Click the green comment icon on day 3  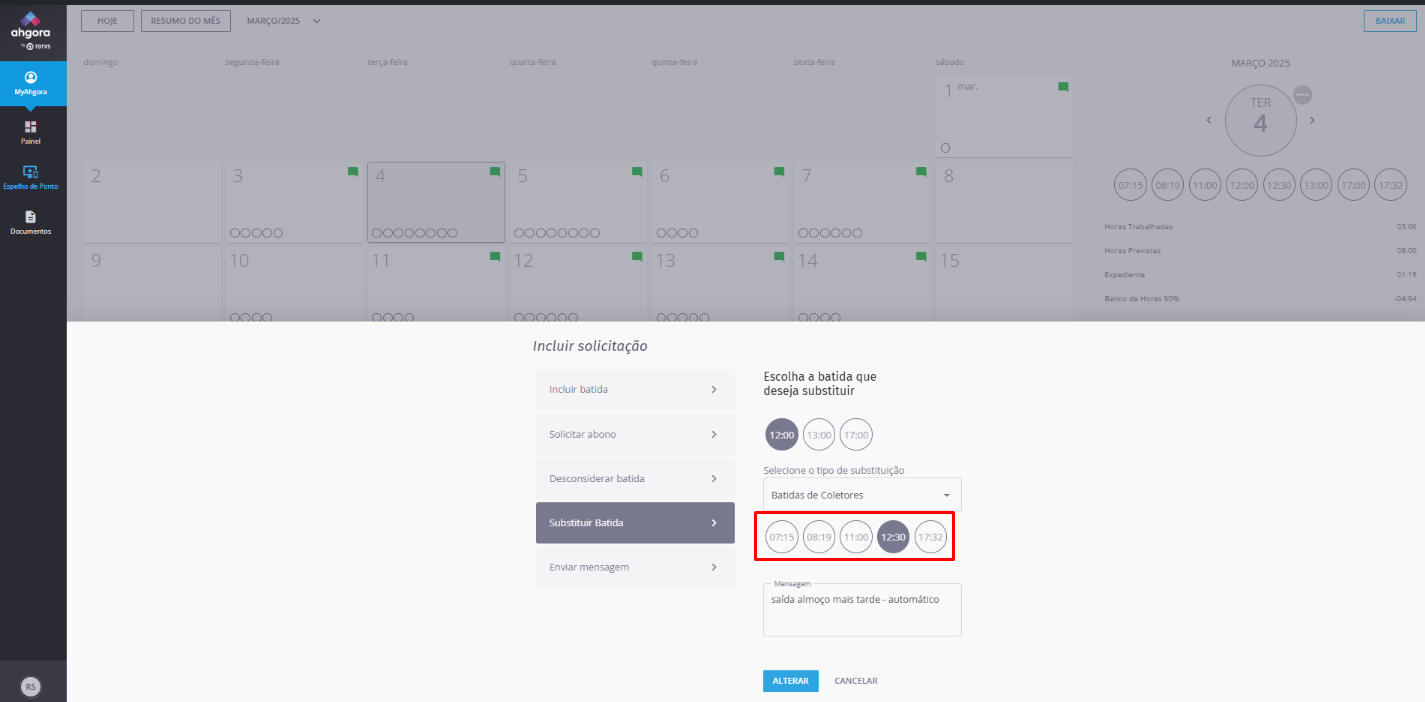click(x=353, y=172)
